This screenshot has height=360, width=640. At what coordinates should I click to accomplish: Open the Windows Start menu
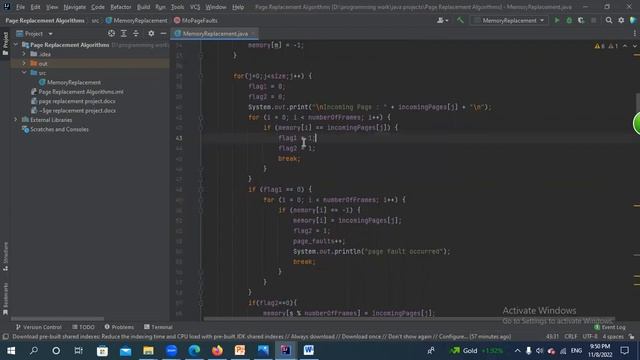tap(11, 351)
